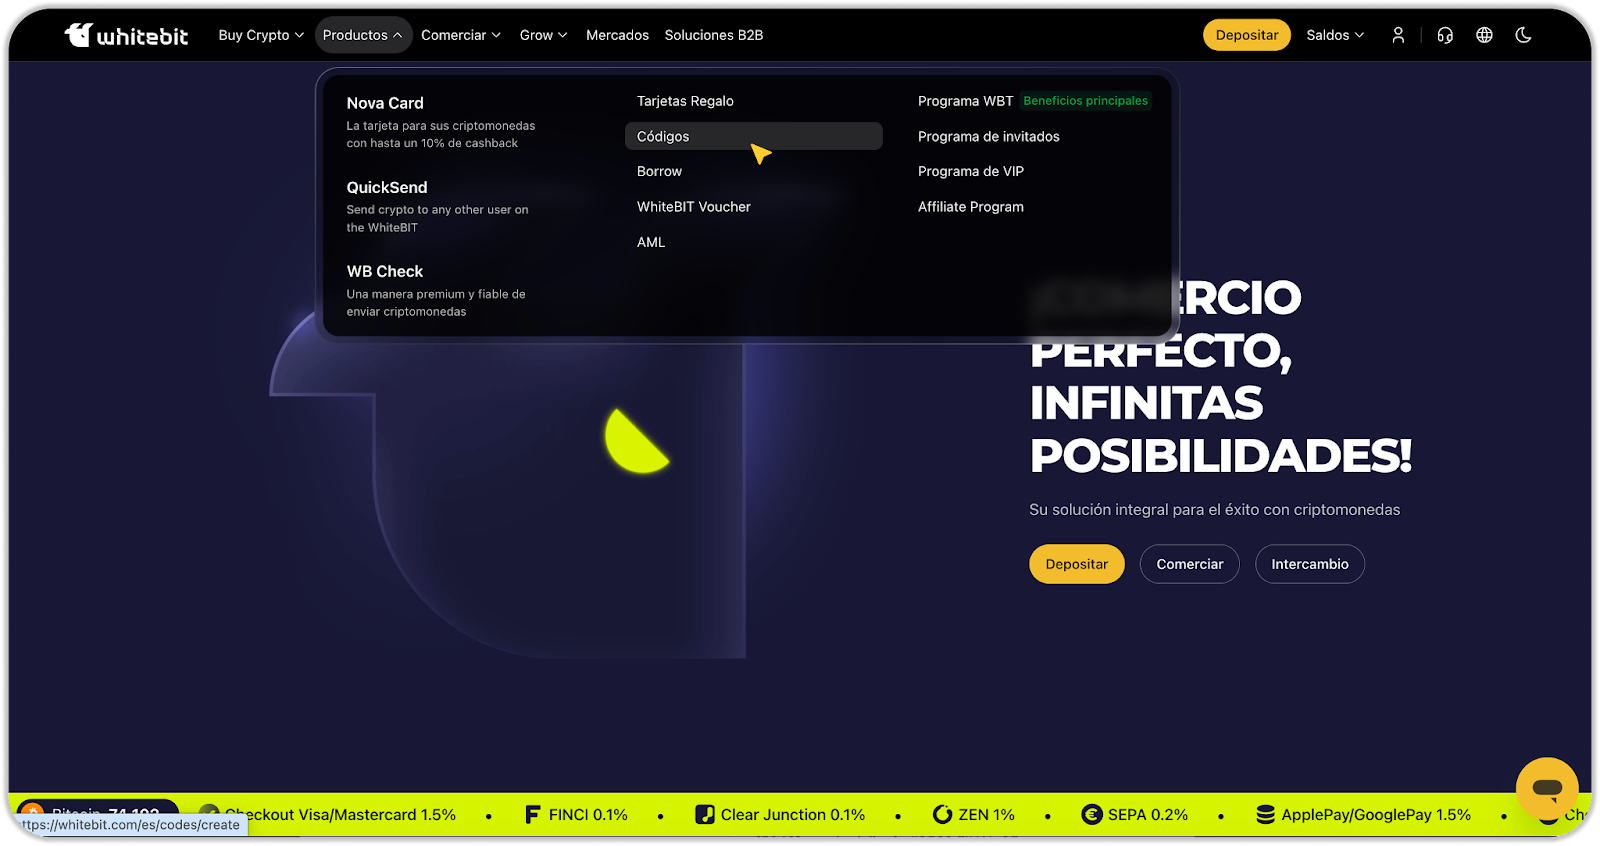Expand the Buy Crypto dropdown
This screenshot has height=846, width=1600.
pos(261,35)
